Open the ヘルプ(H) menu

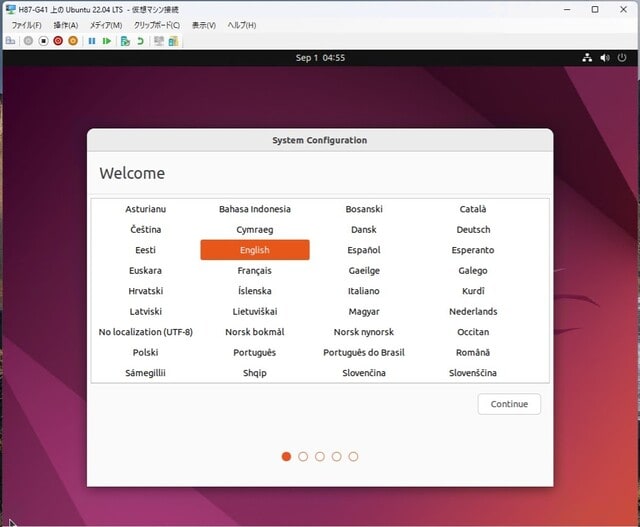(x=242, y=25)
